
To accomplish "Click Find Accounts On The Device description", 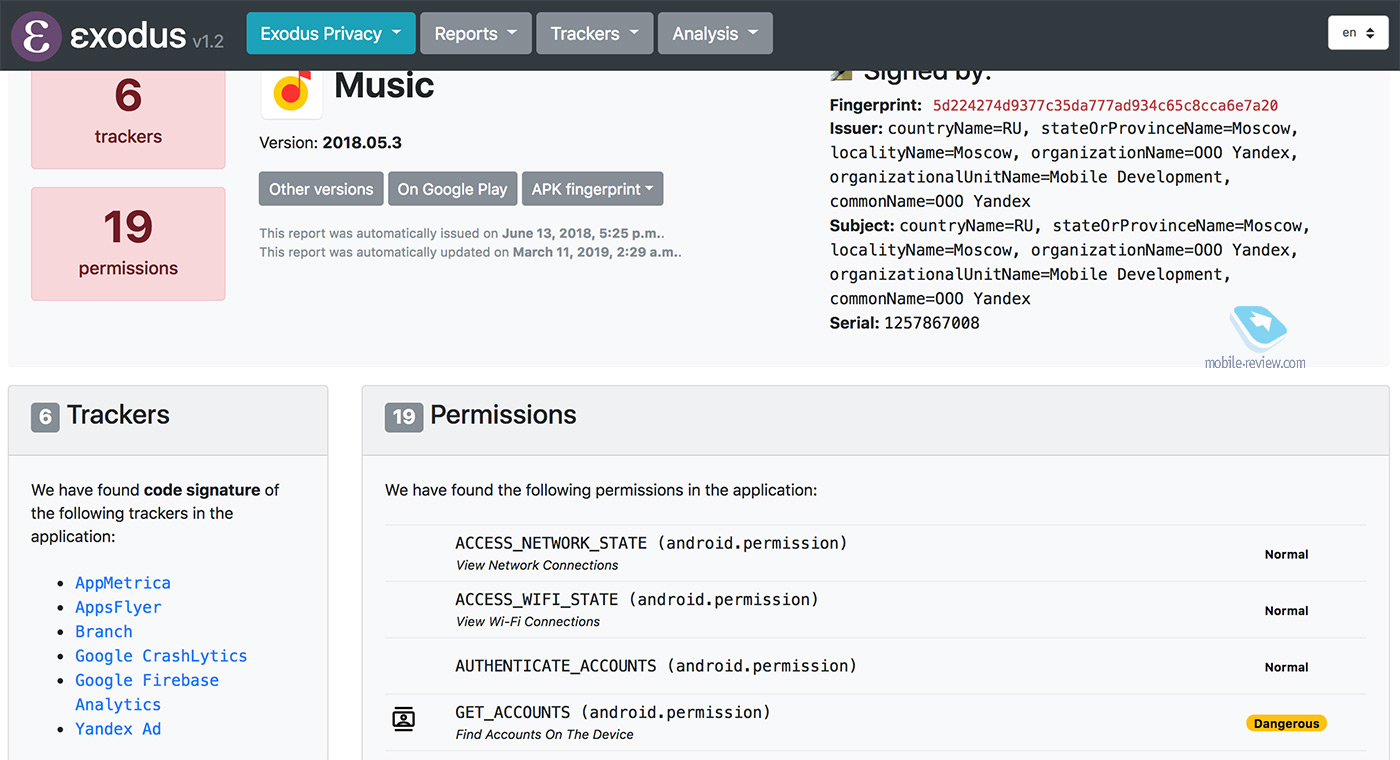I will [x=544, y=734].
